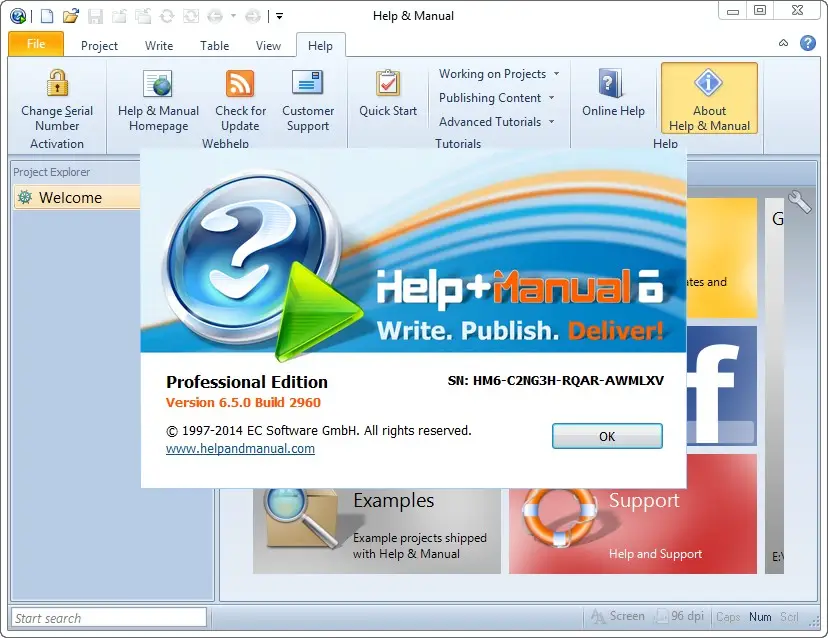Switch to the Project tab
828x638 pixels.
tap(99, 46)
